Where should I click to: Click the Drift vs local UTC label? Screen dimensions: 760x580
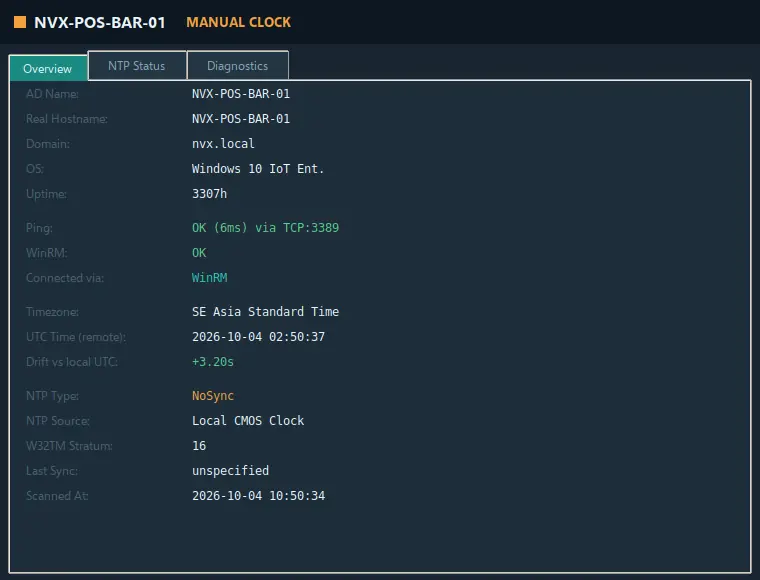pyautogui.click(x=72, y=362)
